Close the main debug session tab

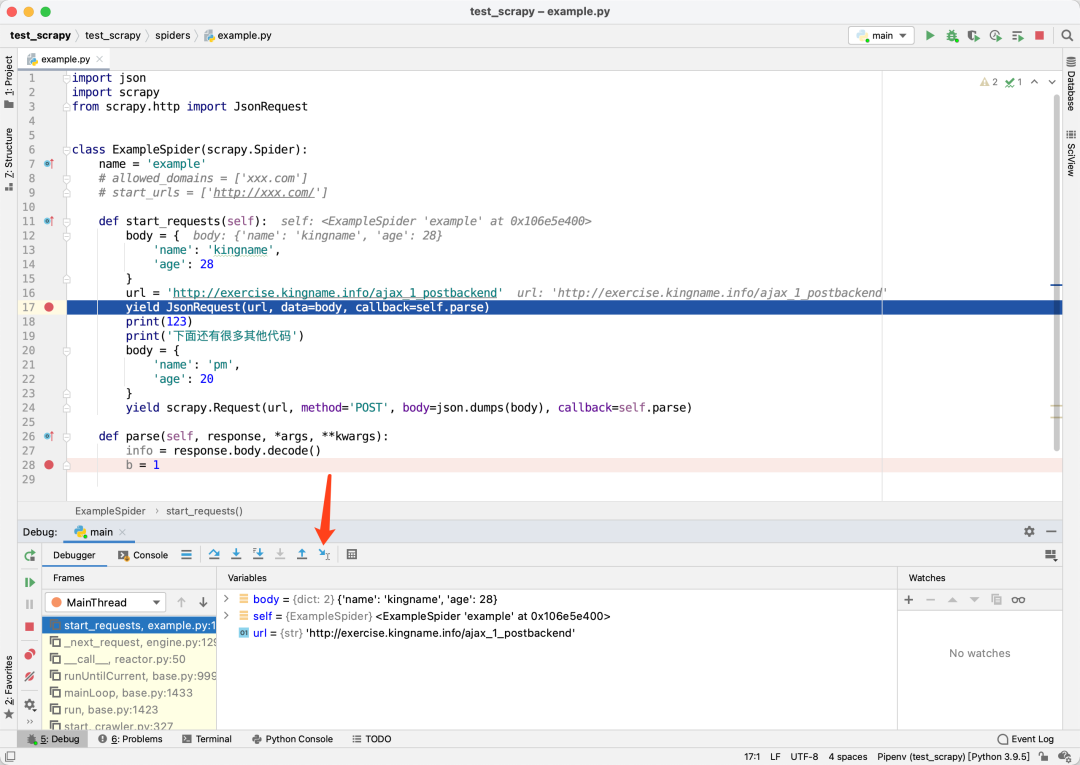pos(123,532)
